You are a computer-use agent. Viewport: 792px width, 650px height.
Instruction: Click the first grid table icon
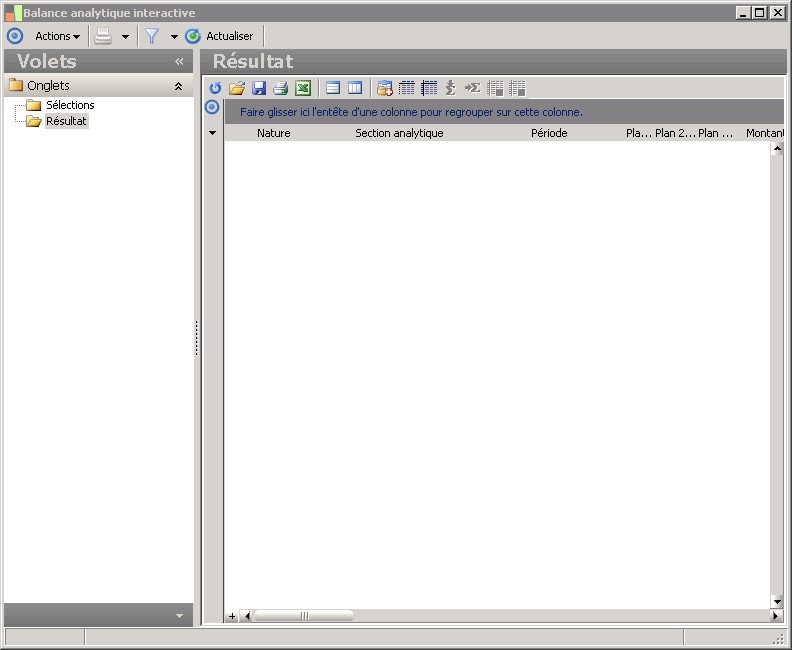[x=407, y=88]
